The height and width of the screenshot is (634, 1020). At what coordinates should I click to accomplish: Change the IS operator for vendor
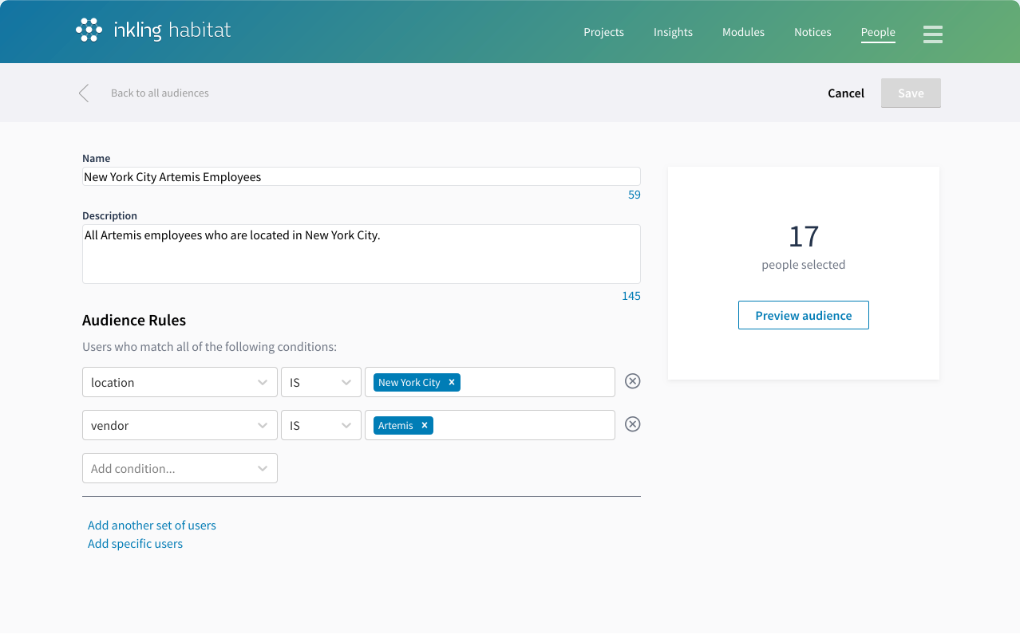coord(320,425)
